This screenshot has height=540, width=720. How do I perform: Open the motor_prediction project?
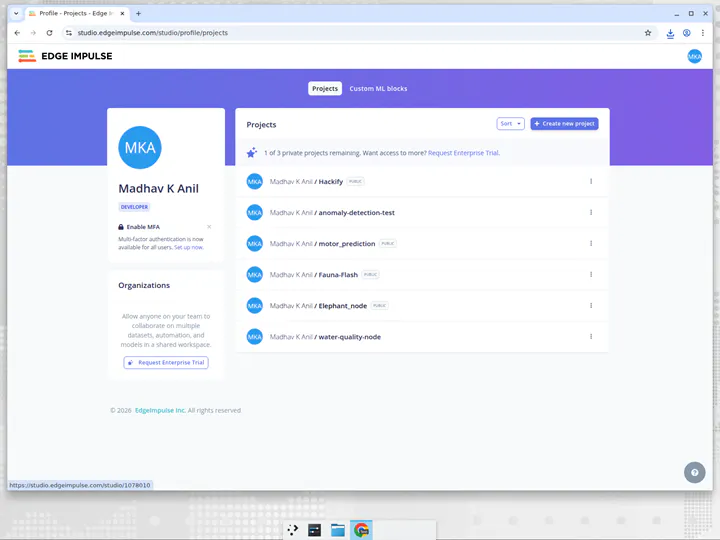pos(347,243)
